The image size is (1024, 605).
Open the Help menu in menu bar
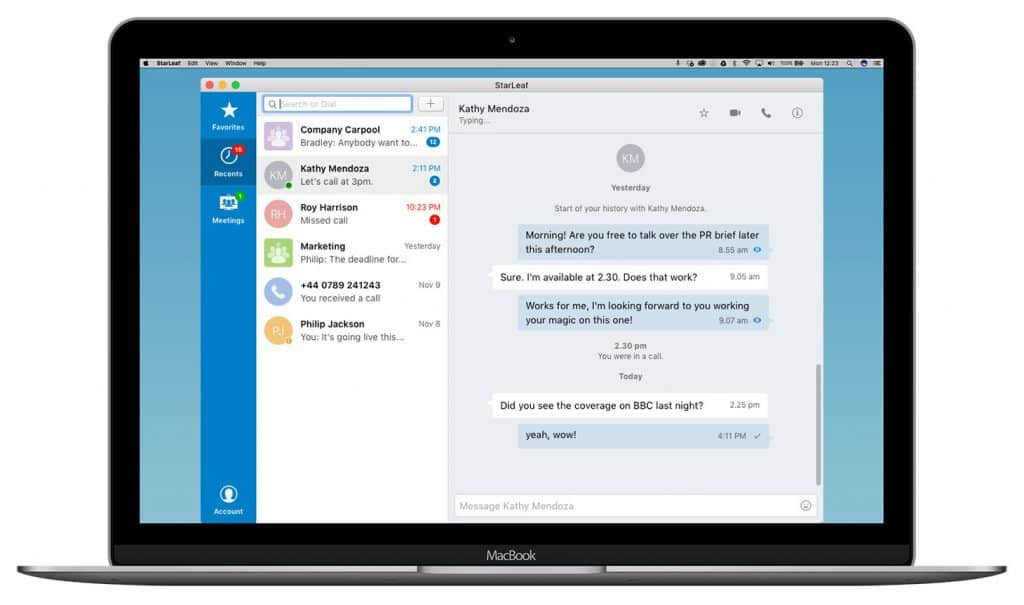(x=260, y=63)
